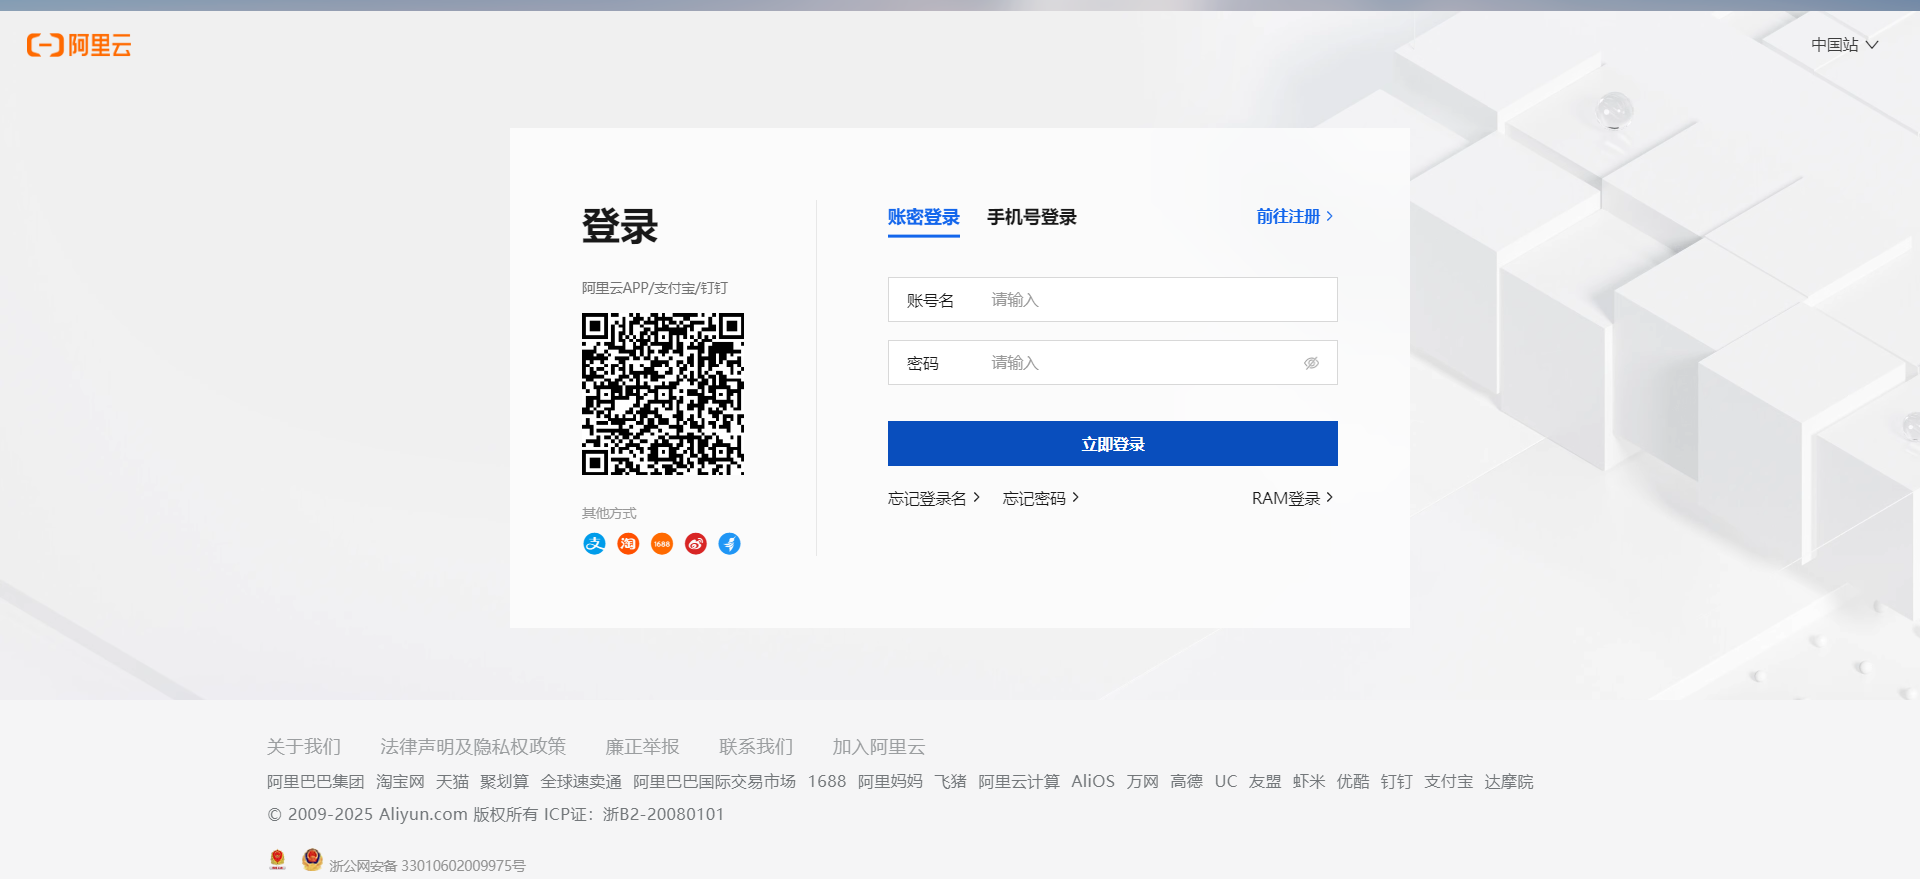
Task: Click the Aliyun logo
Action: click(79, 45)
